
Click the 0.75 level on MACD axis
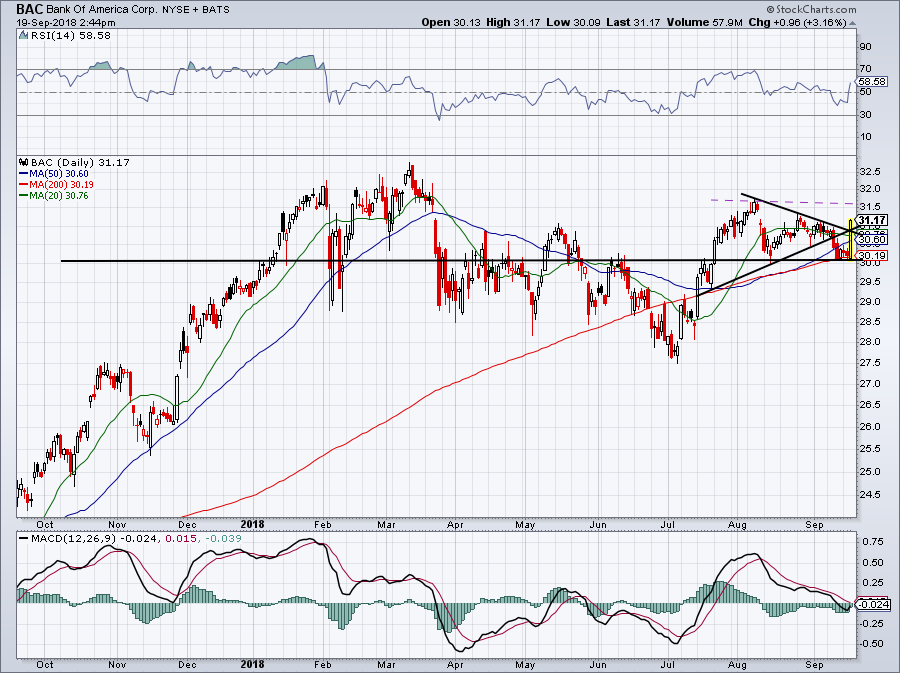[x=872, y=541]
